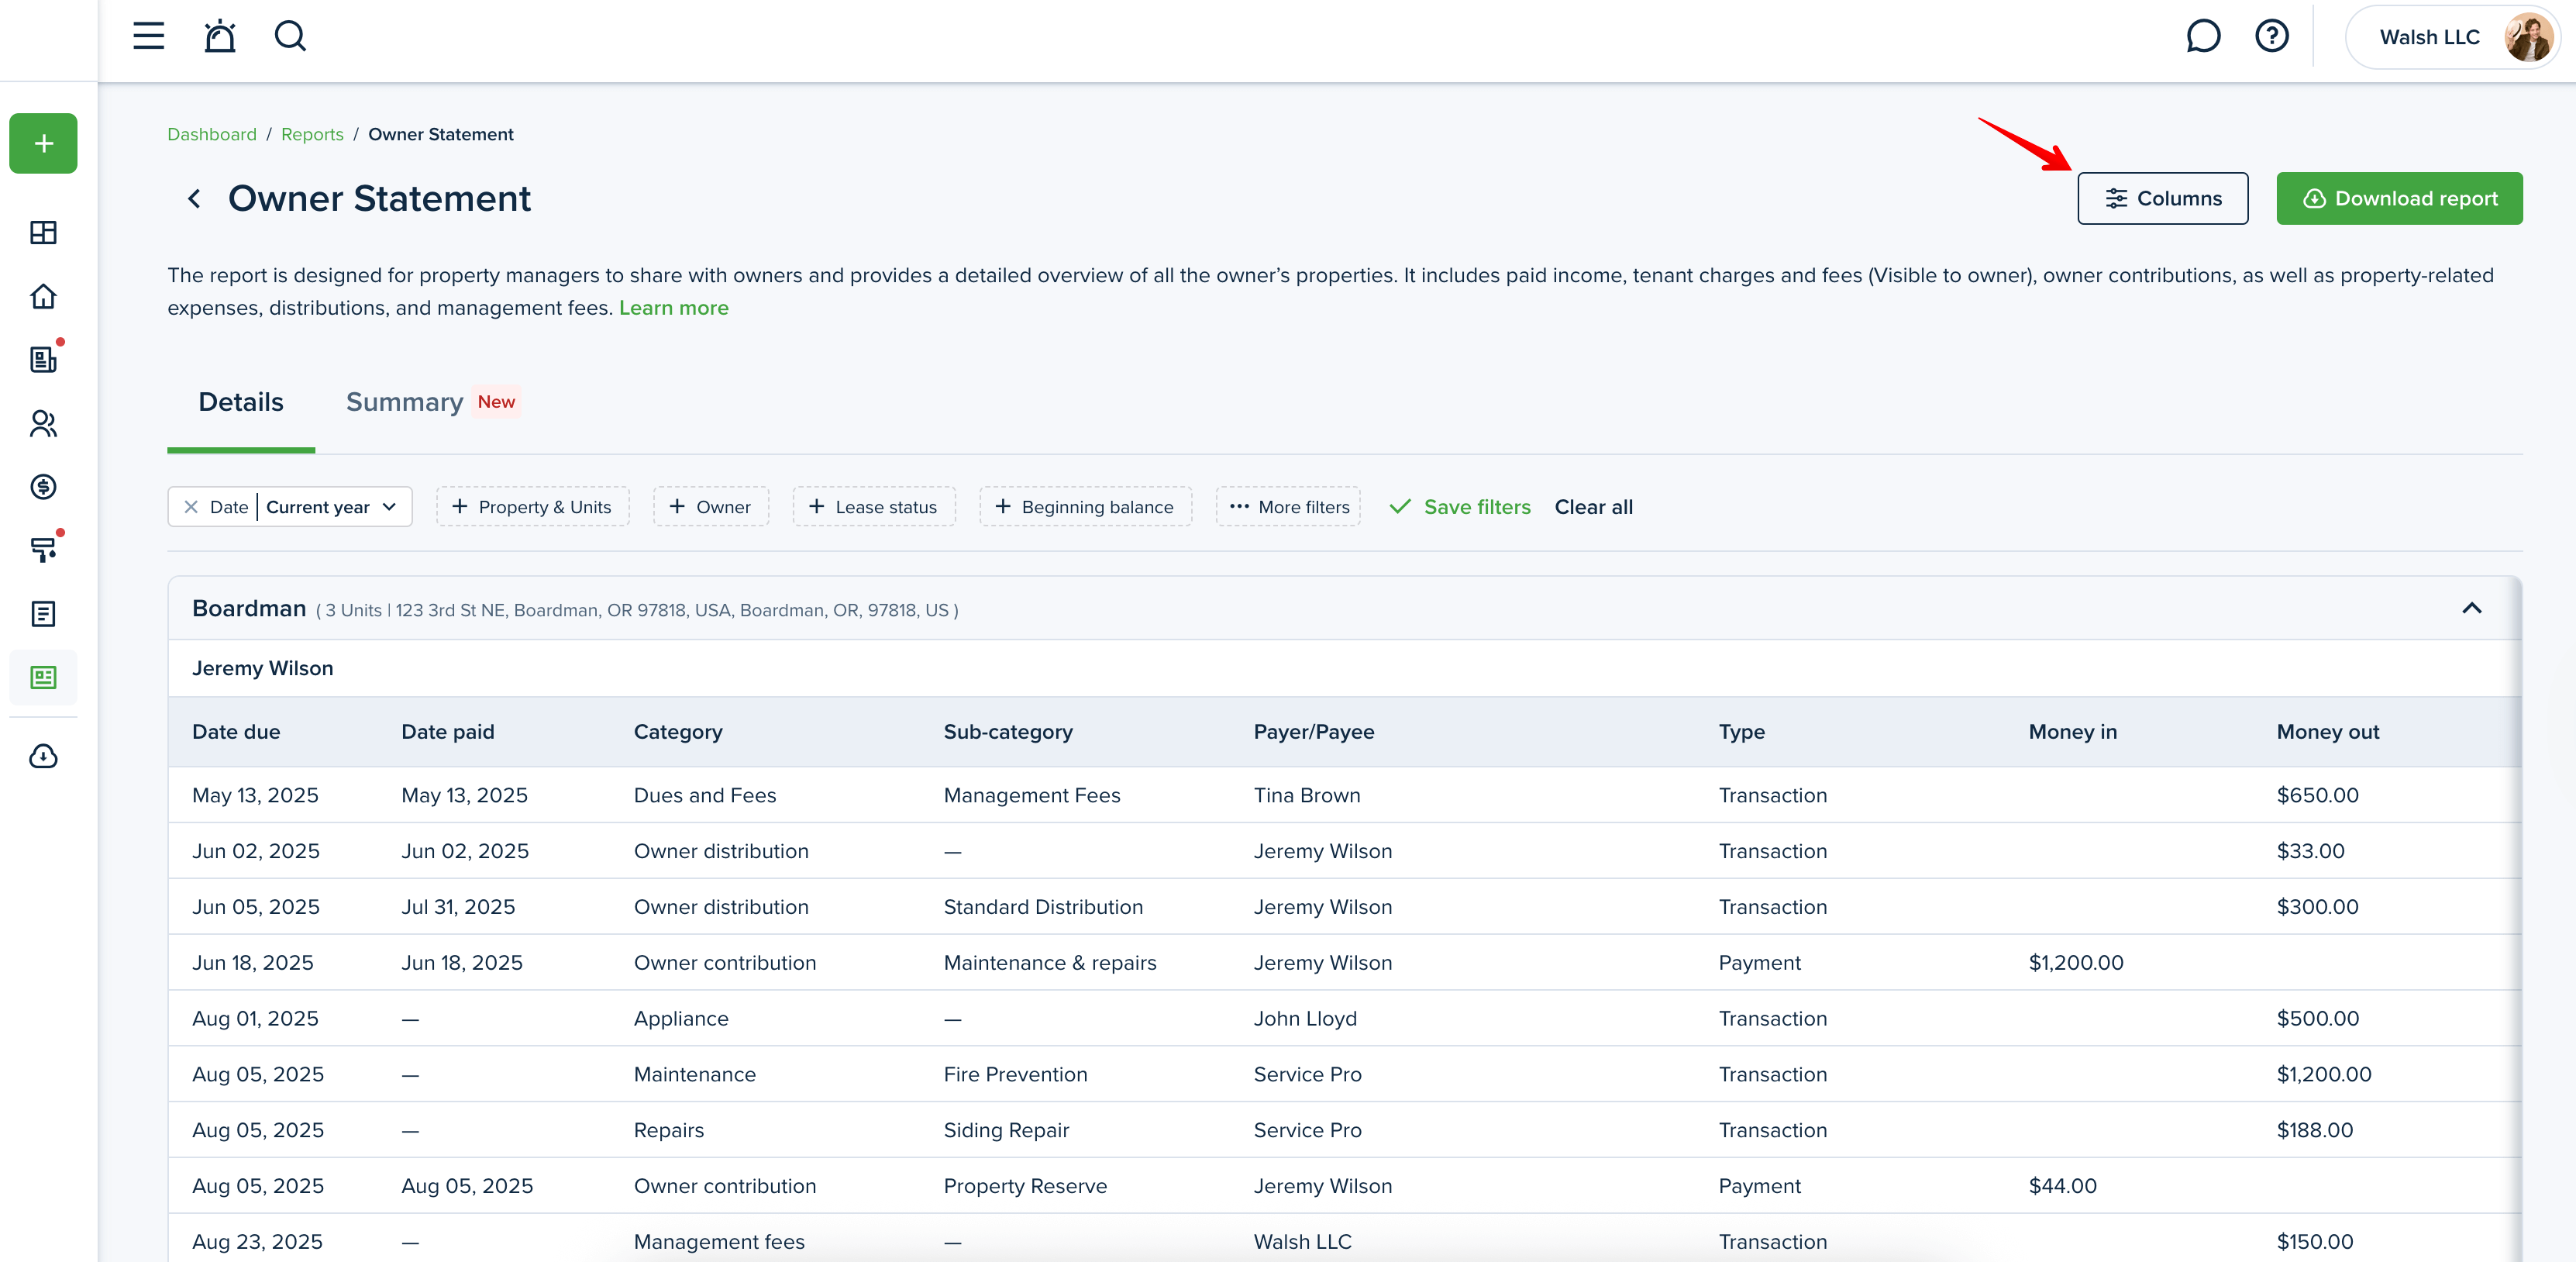Remove the Date filter with the X
2576x1262 pixels.
[x=191, y=507]
